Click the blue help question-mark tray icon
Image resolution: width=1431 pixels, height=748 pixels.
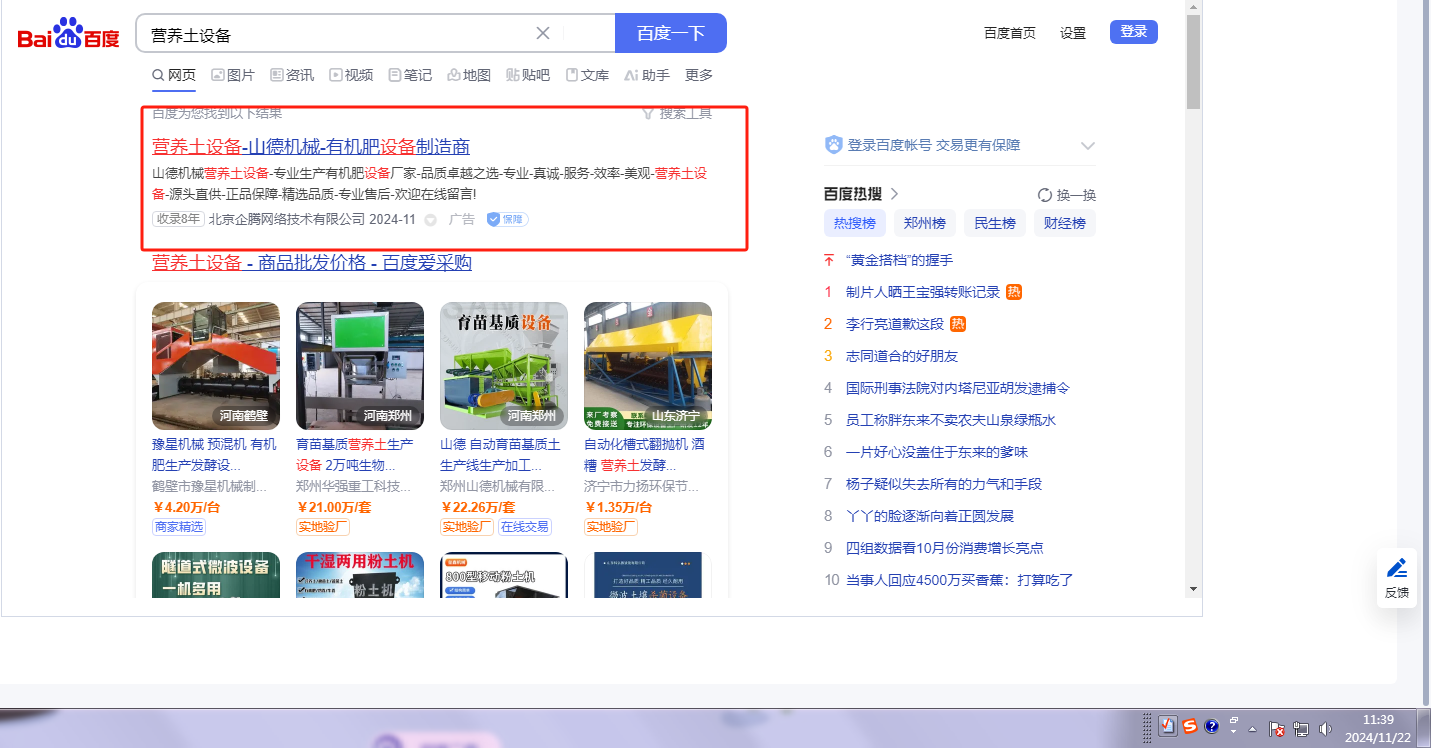1211,726
